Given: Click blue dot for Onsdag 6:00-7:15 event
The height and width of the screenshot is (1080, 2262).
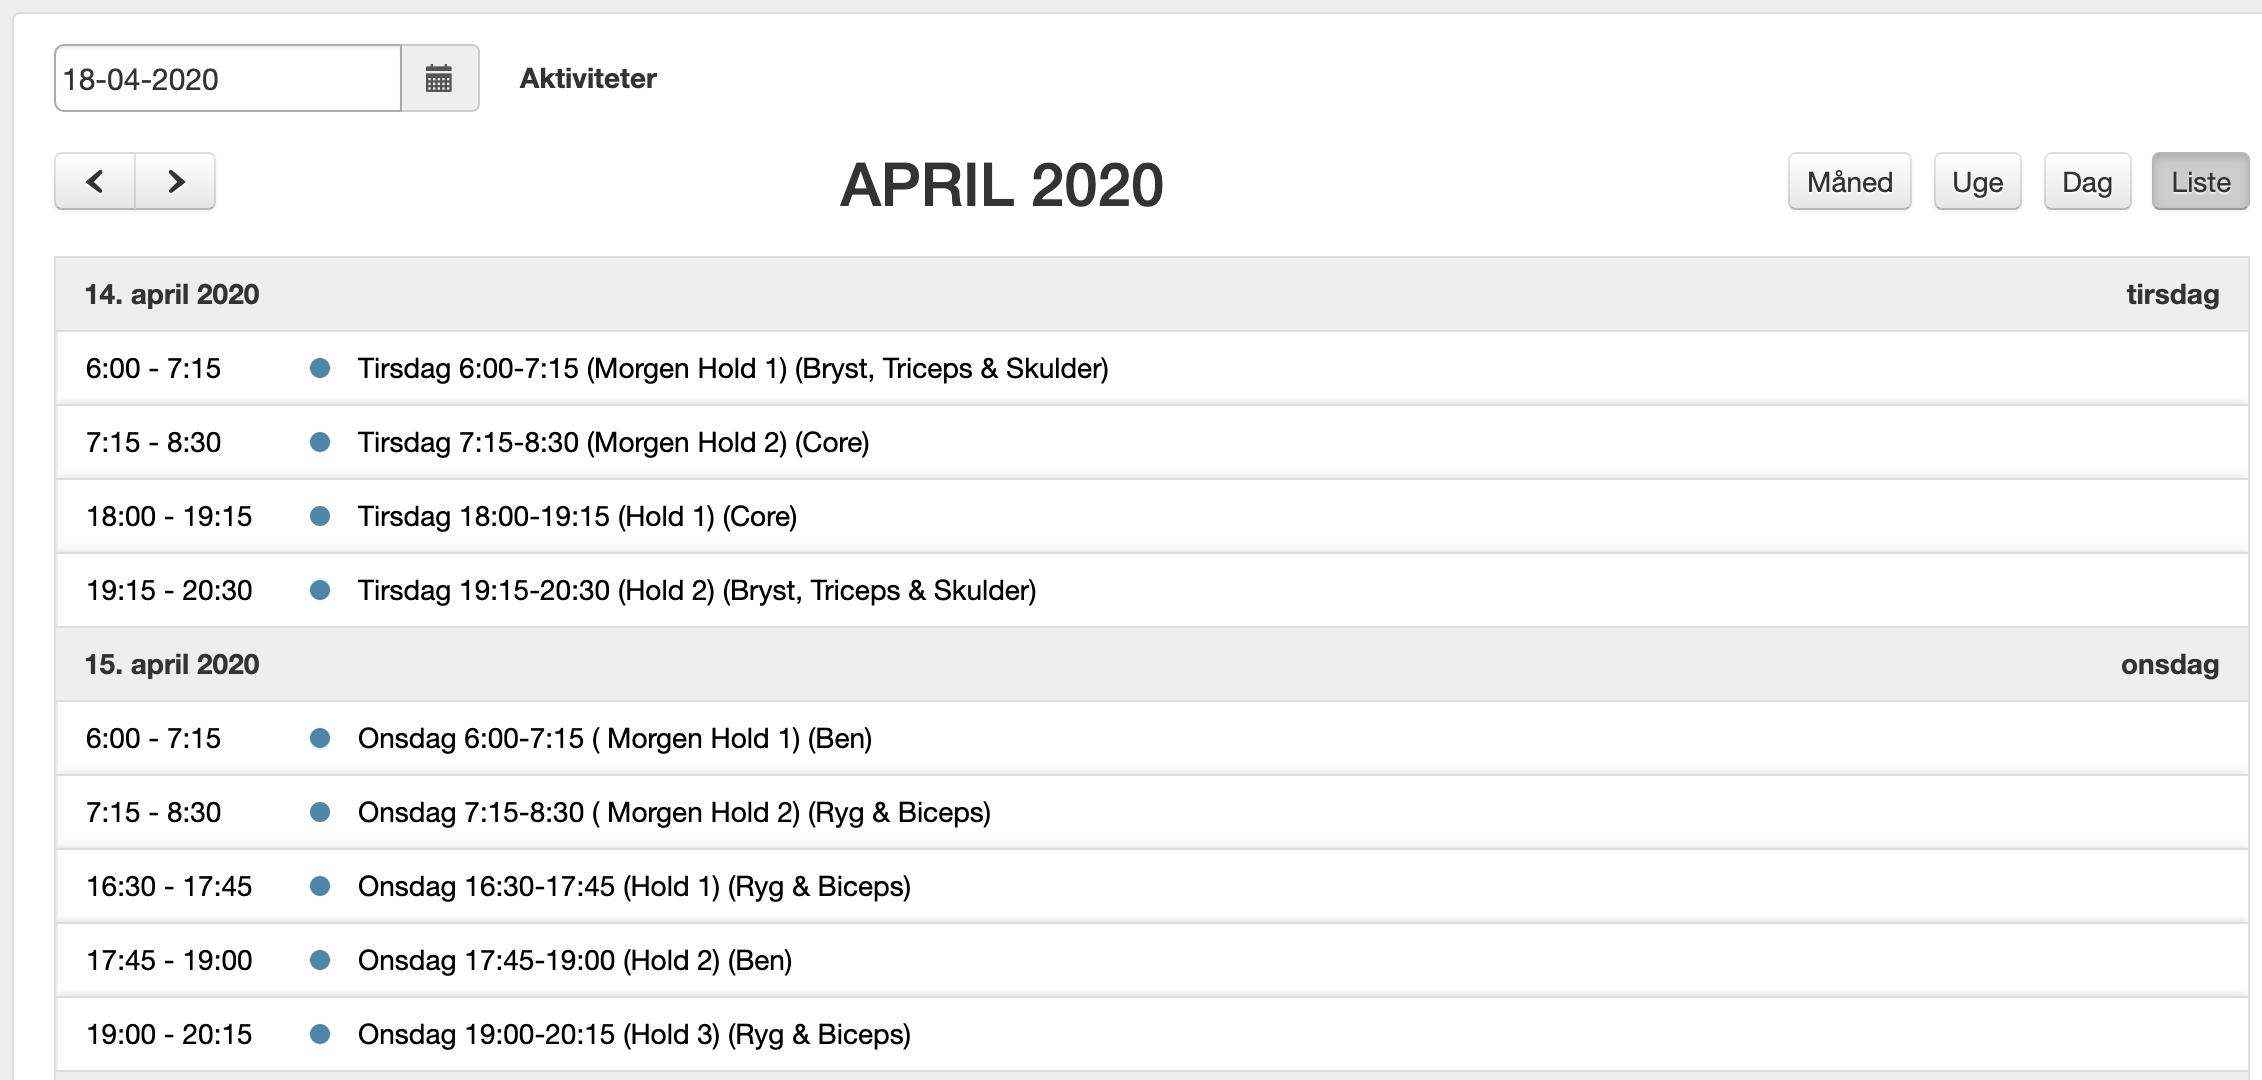Looking at the screenshot, I should pyautogui.click(x=320, y=738).
